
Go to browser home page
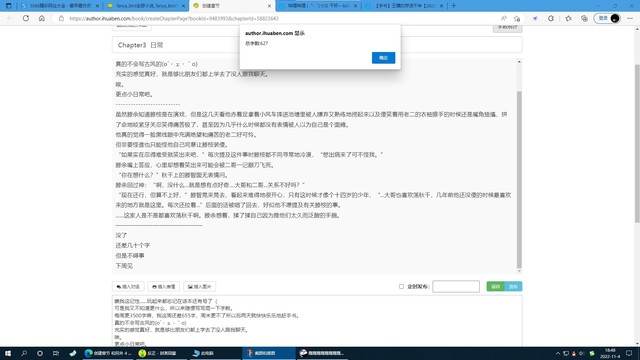42,18
